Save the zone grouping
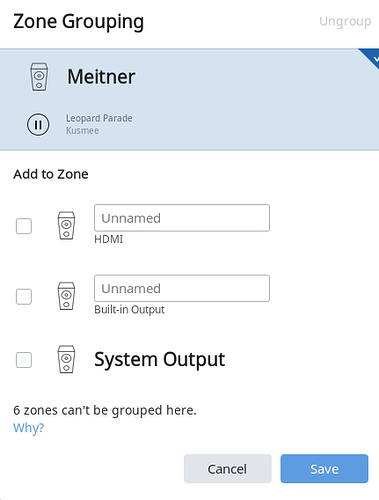The image size is (379, 500). coord(324,469)
